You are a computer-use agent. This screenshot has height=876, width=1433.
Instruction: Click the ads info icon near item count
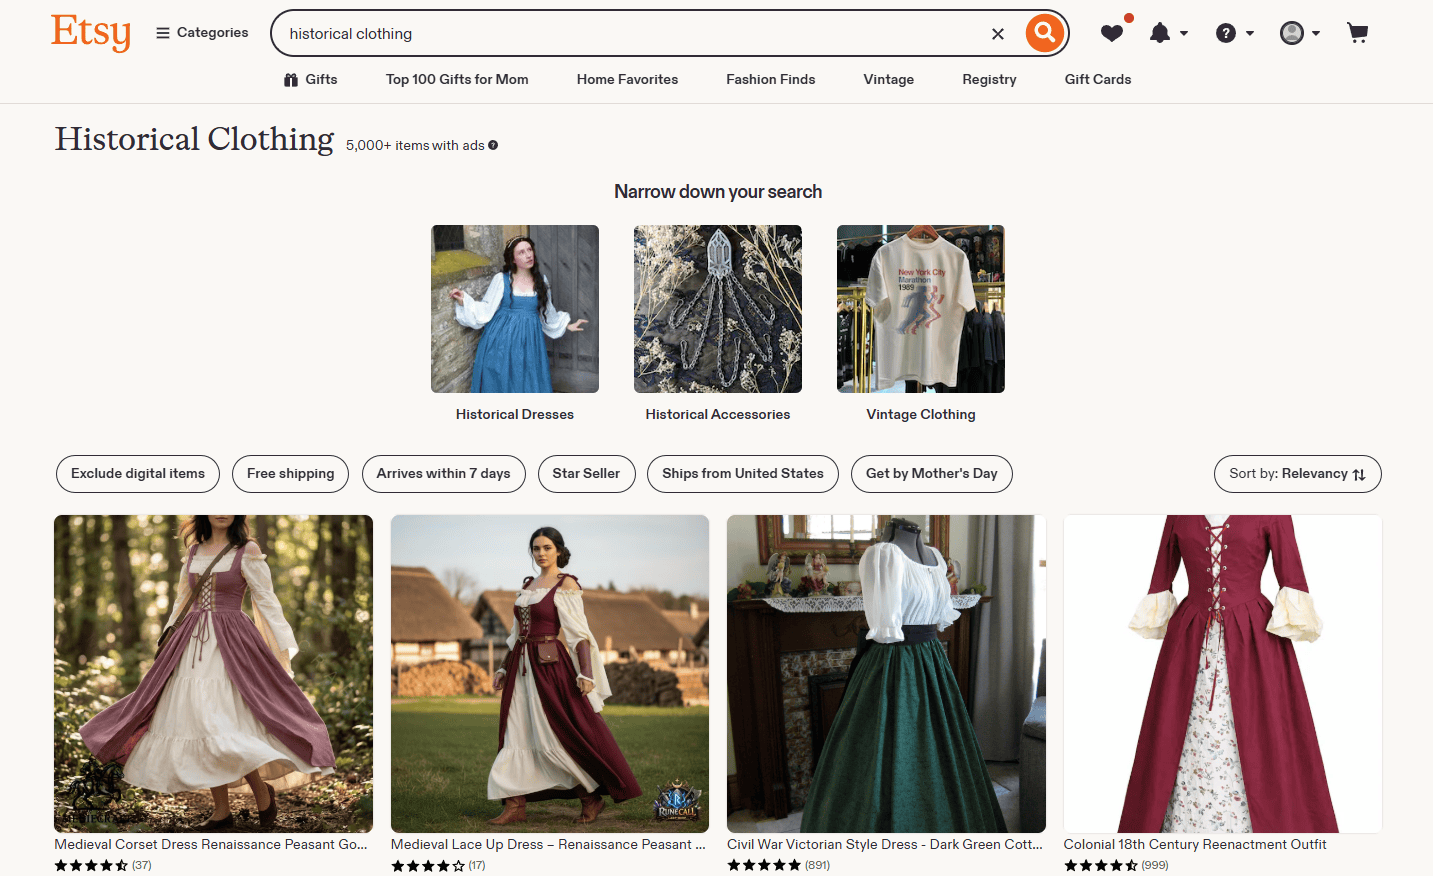(x=492, y=145)
